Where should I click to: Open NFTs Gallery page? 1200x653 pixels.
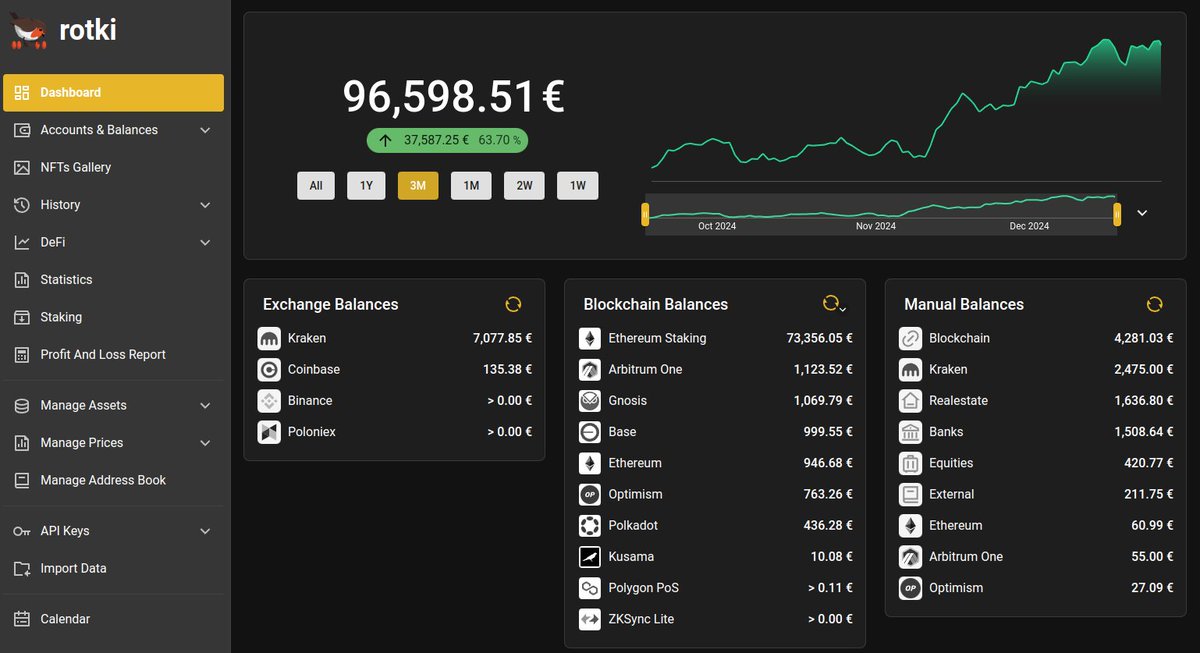(113, 167)
